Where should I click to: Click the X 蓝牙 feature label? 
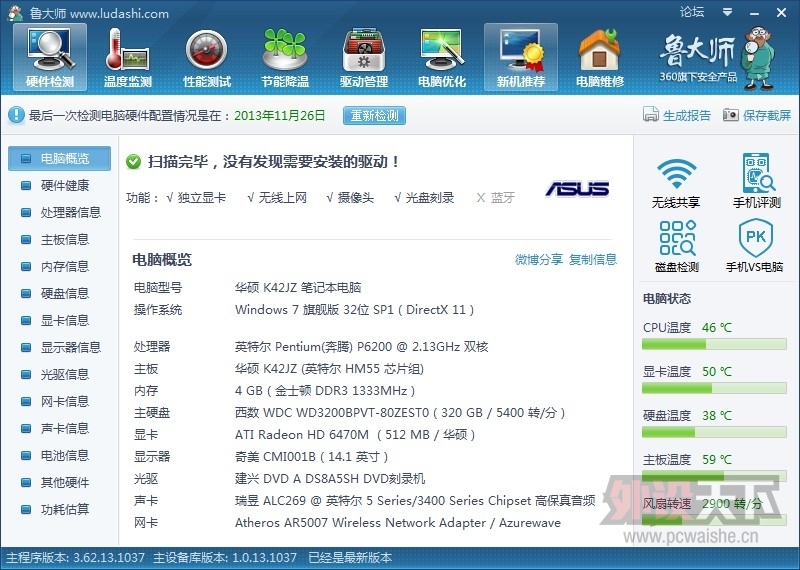coord(495,198)
